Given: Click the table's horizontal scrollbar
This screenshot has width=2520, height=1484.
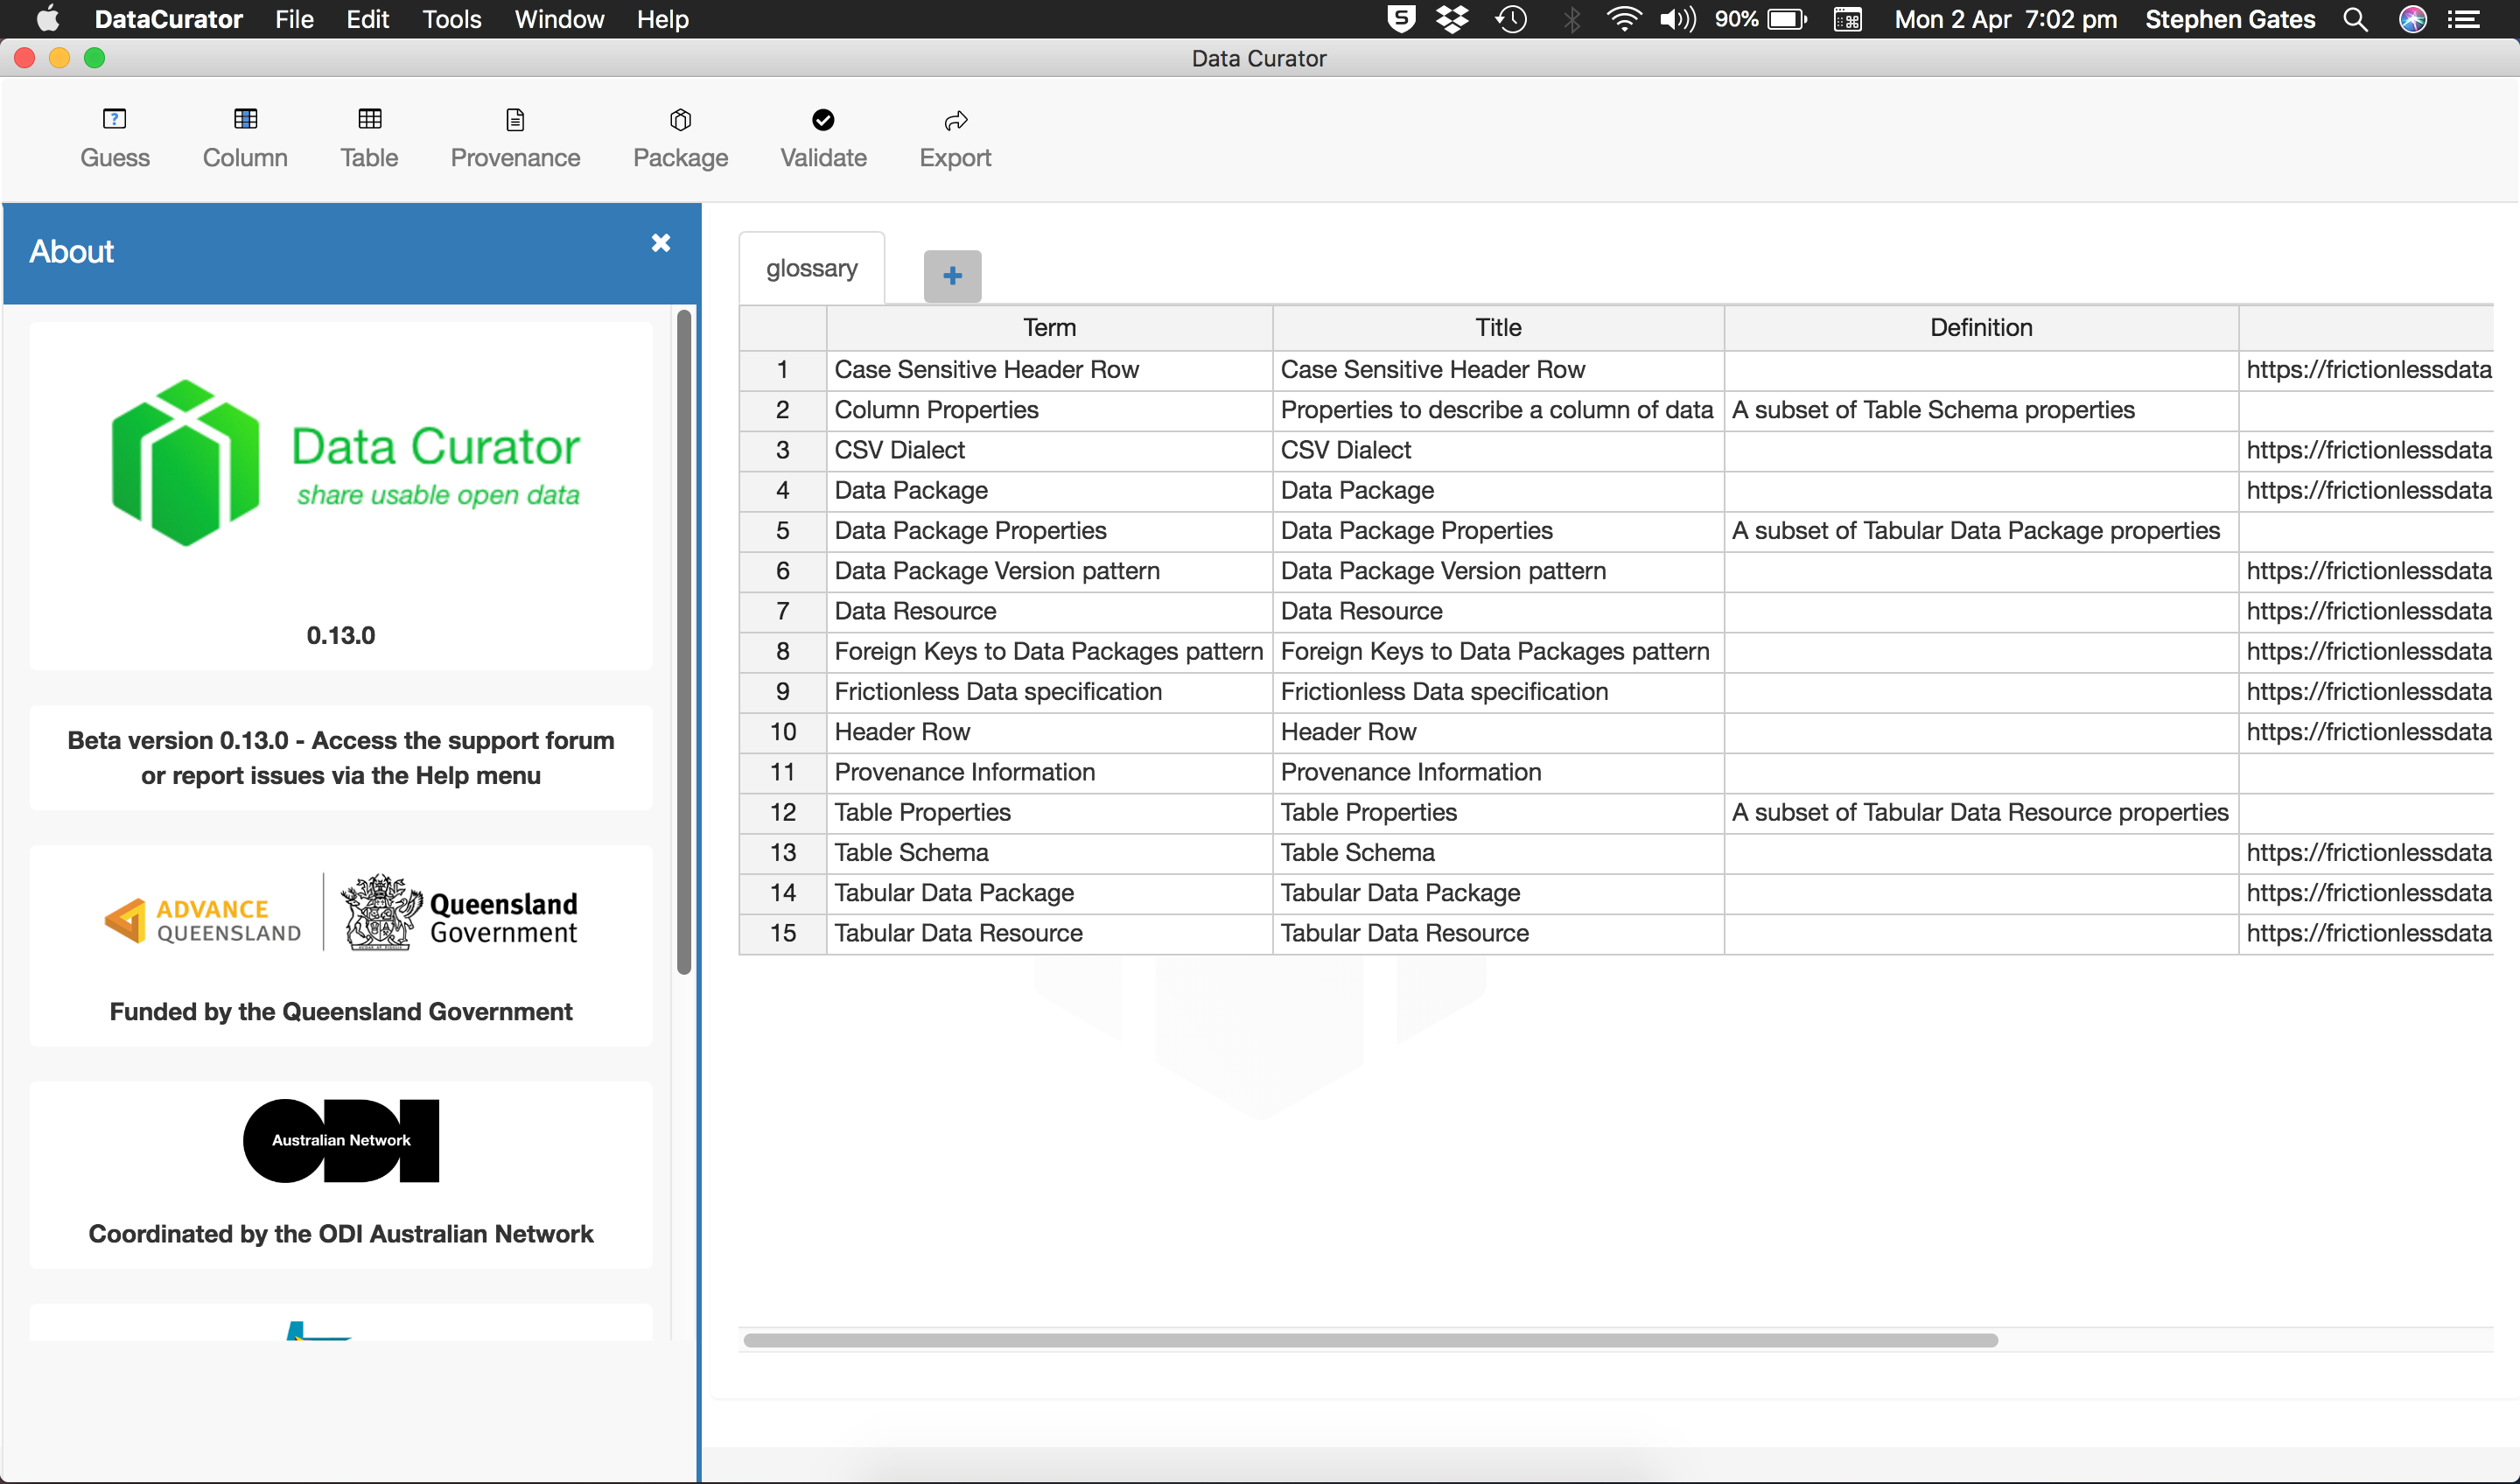Looking at the screenshot, I should coord(1370,1340).
